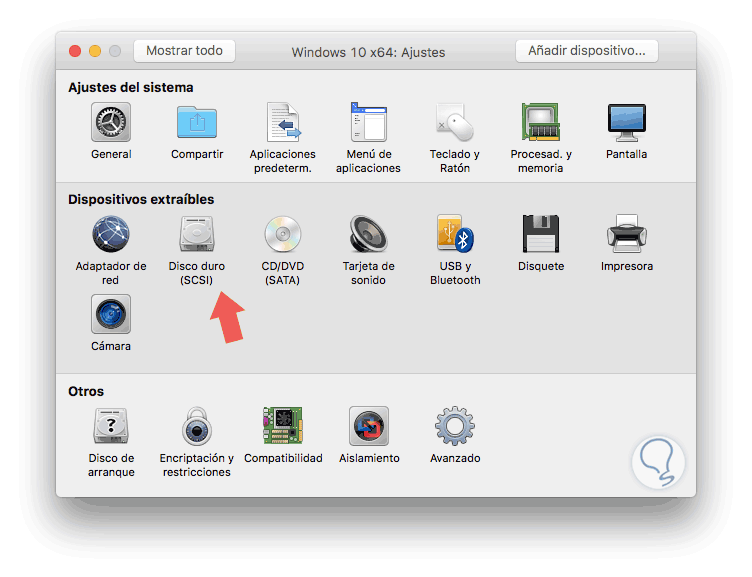Select Impresora printer device
Viewport: 752px width, 577px height.
pyautogui.click(x=626, y=234)
